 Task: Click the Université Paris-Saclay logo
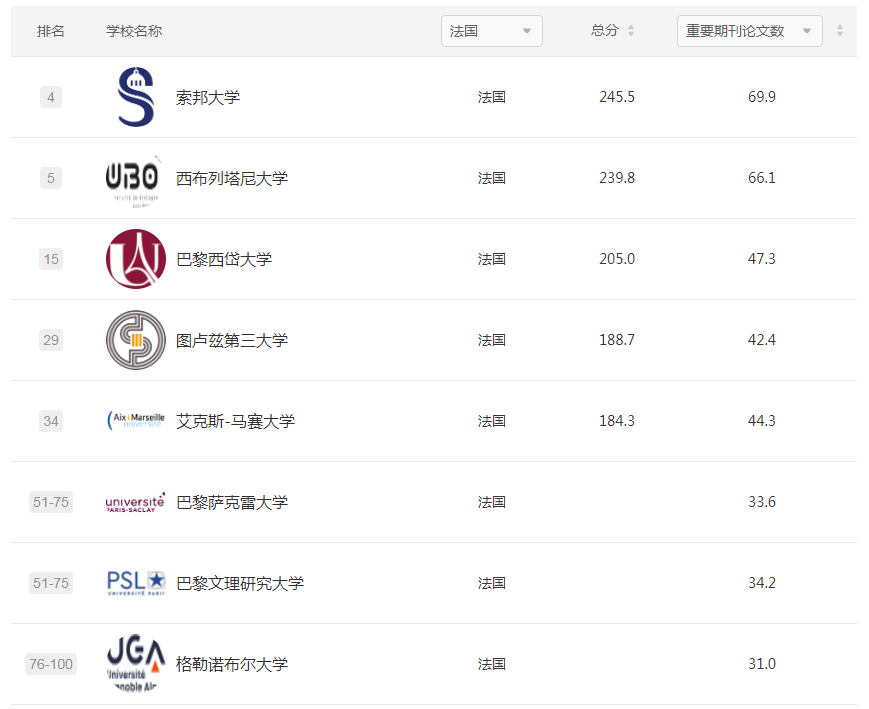(x=135, y=501)
